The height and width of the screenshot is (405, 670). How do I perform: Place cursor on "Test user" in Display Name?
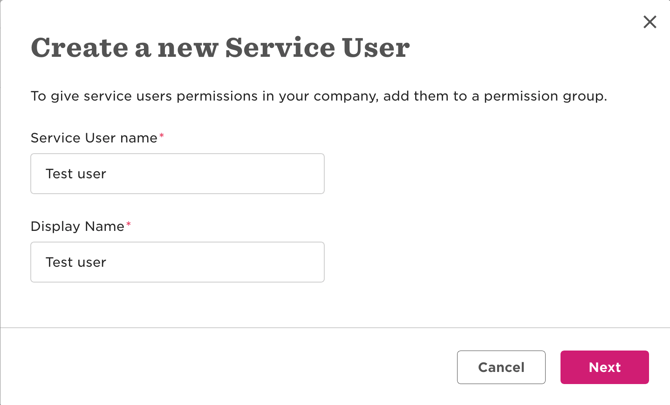pos(76,262)
